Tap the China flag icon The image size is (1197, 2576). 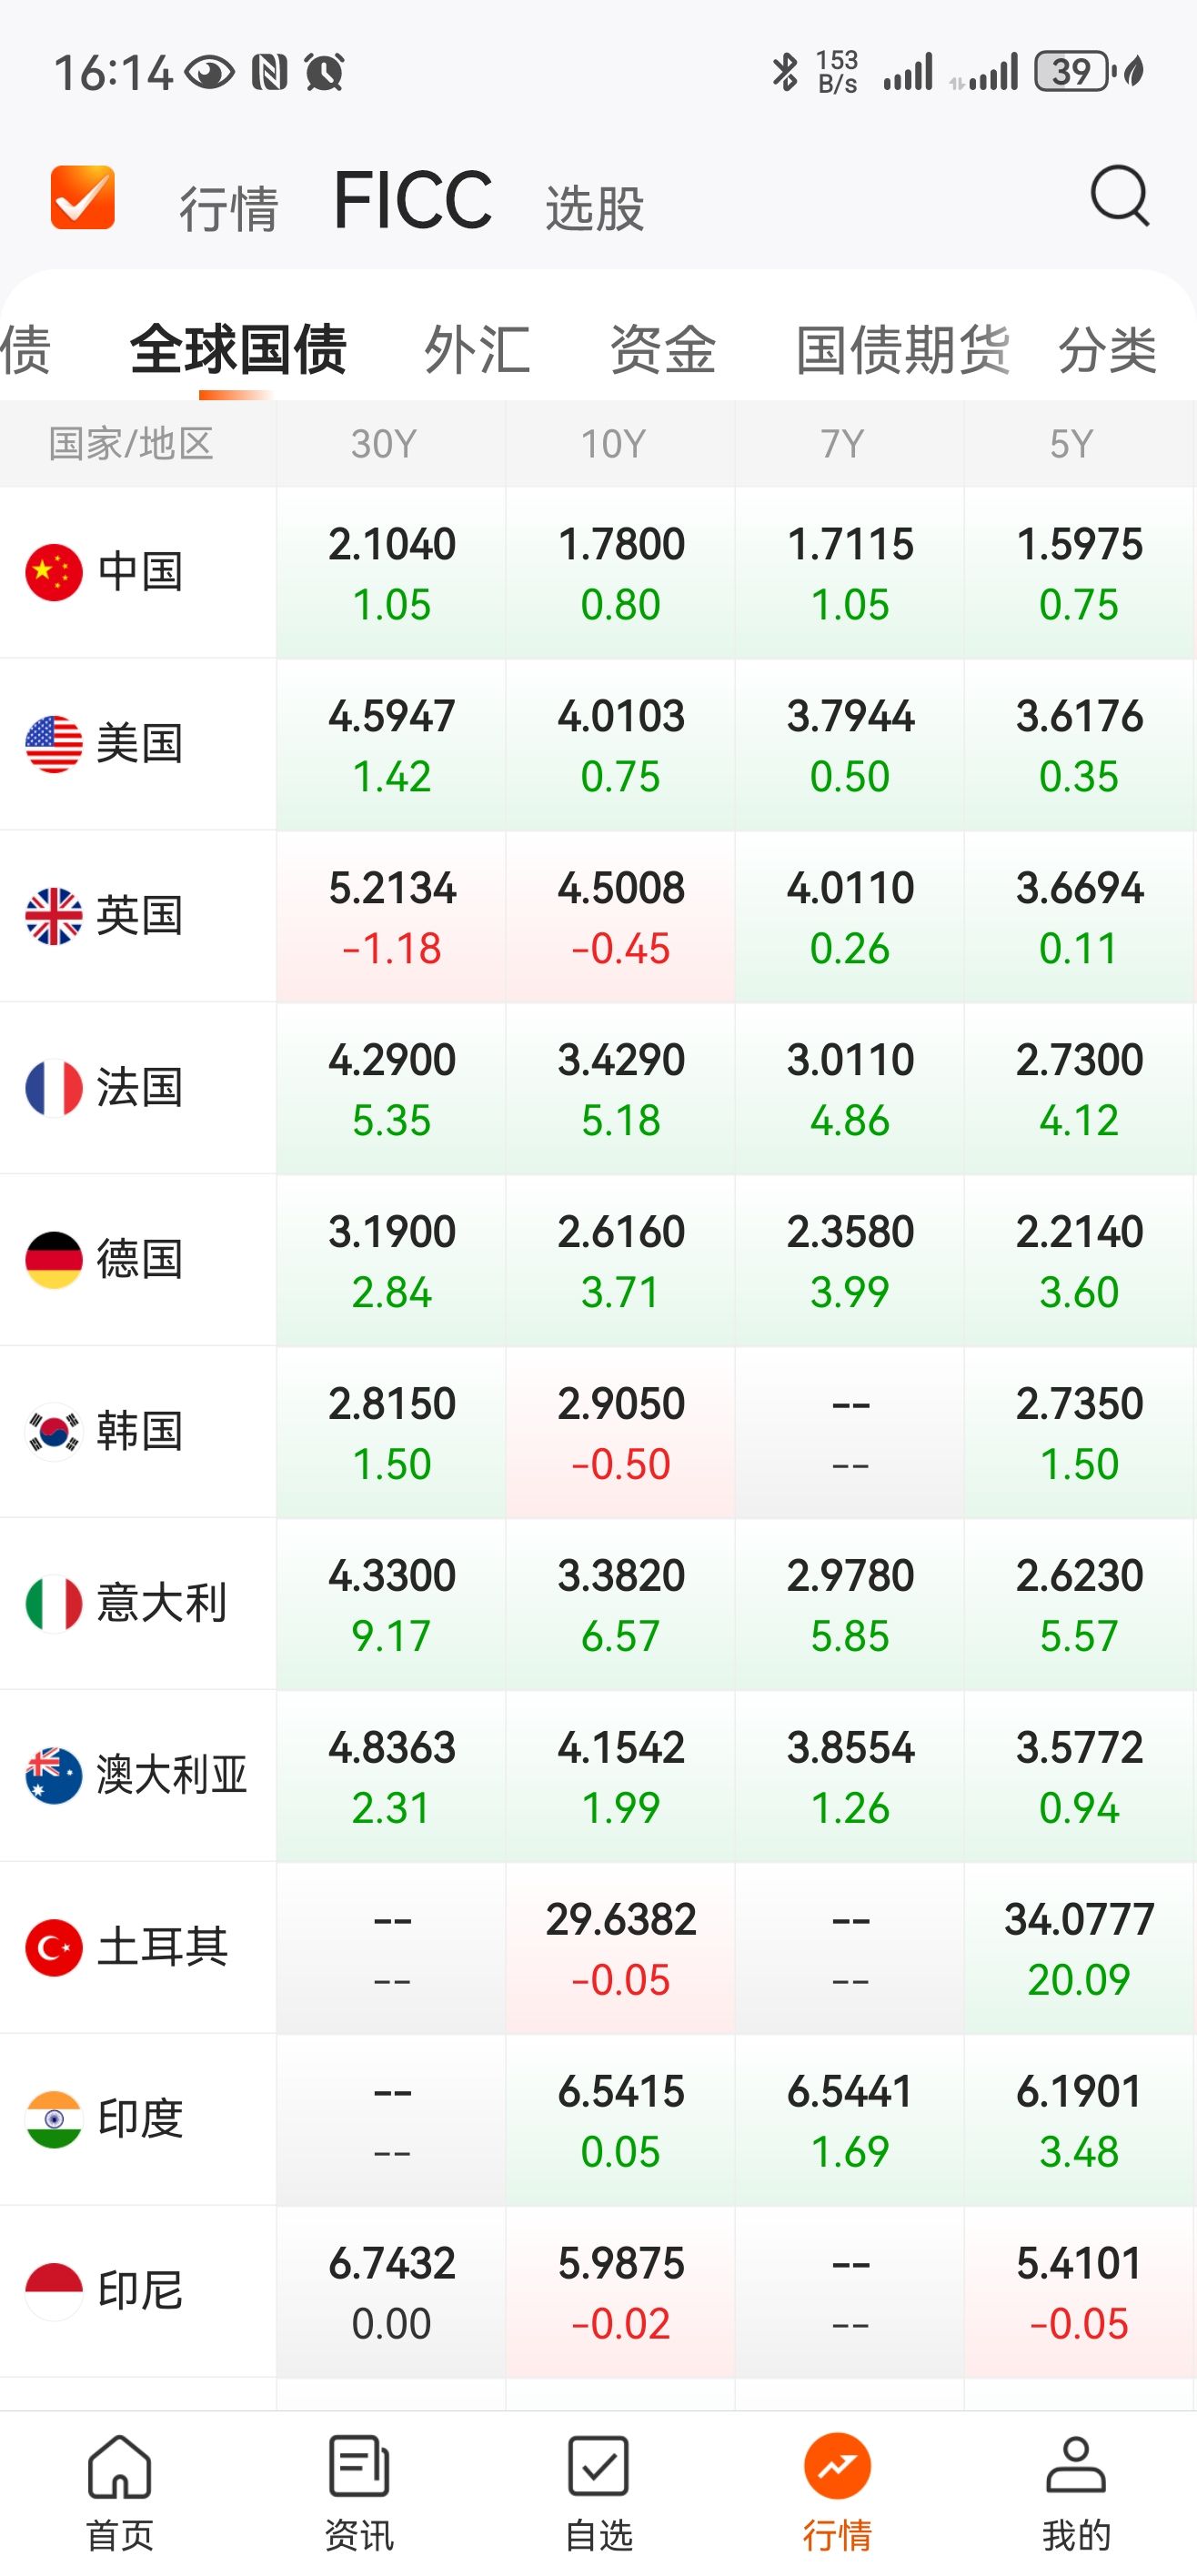54,572
